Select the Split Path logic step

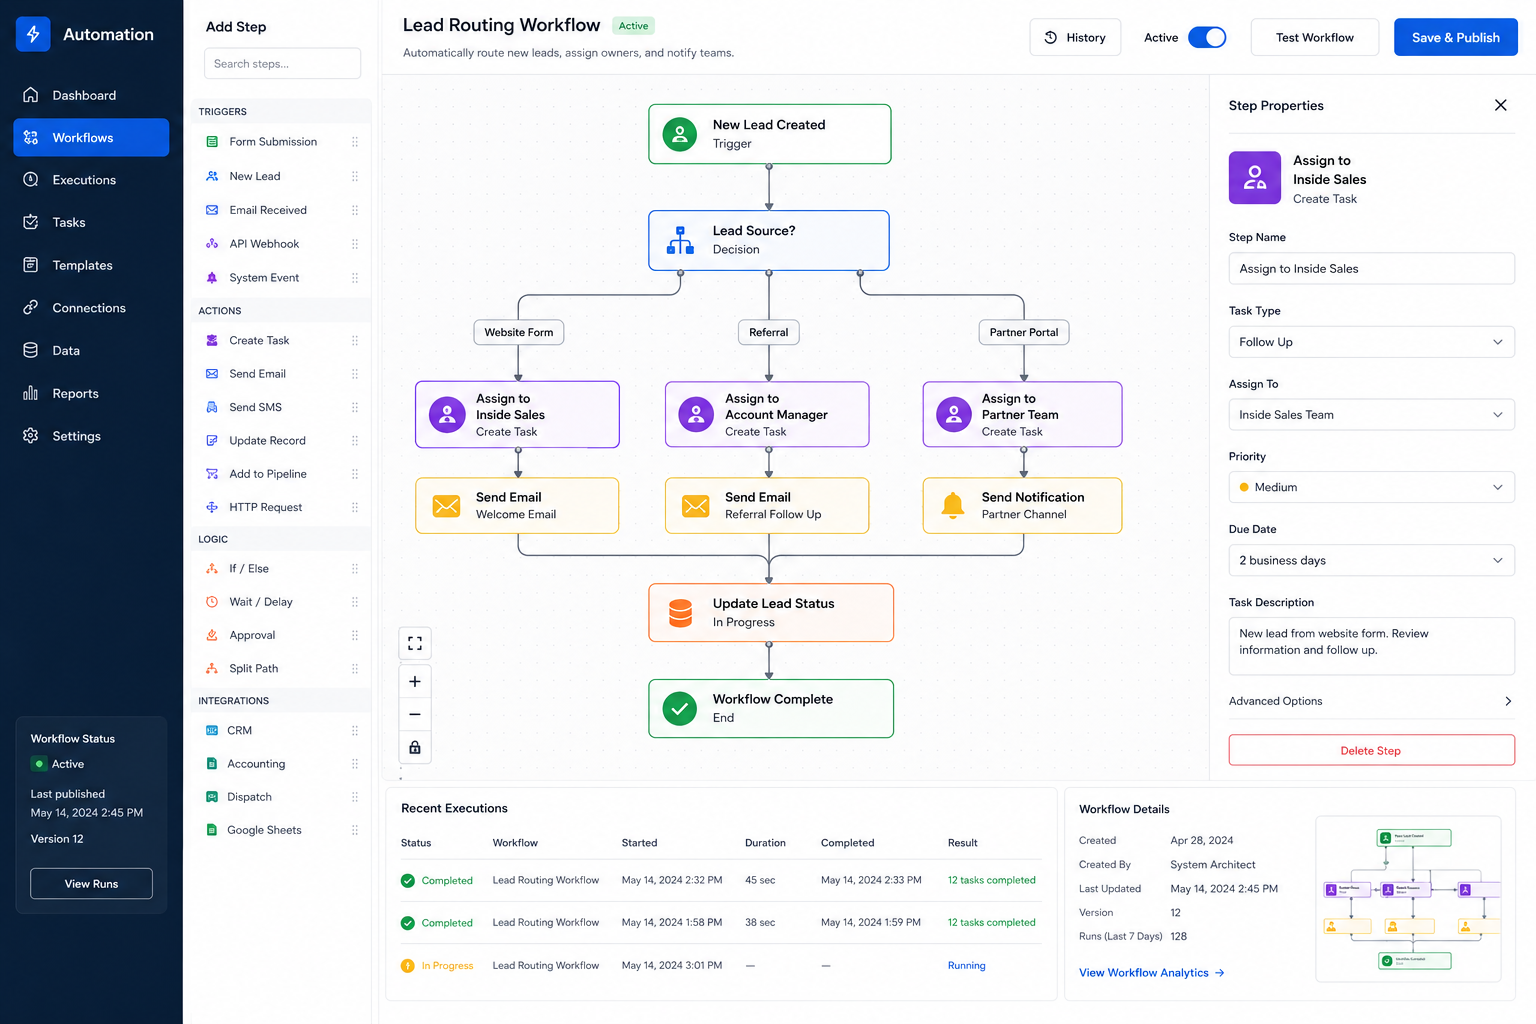(x=282, y=669)
